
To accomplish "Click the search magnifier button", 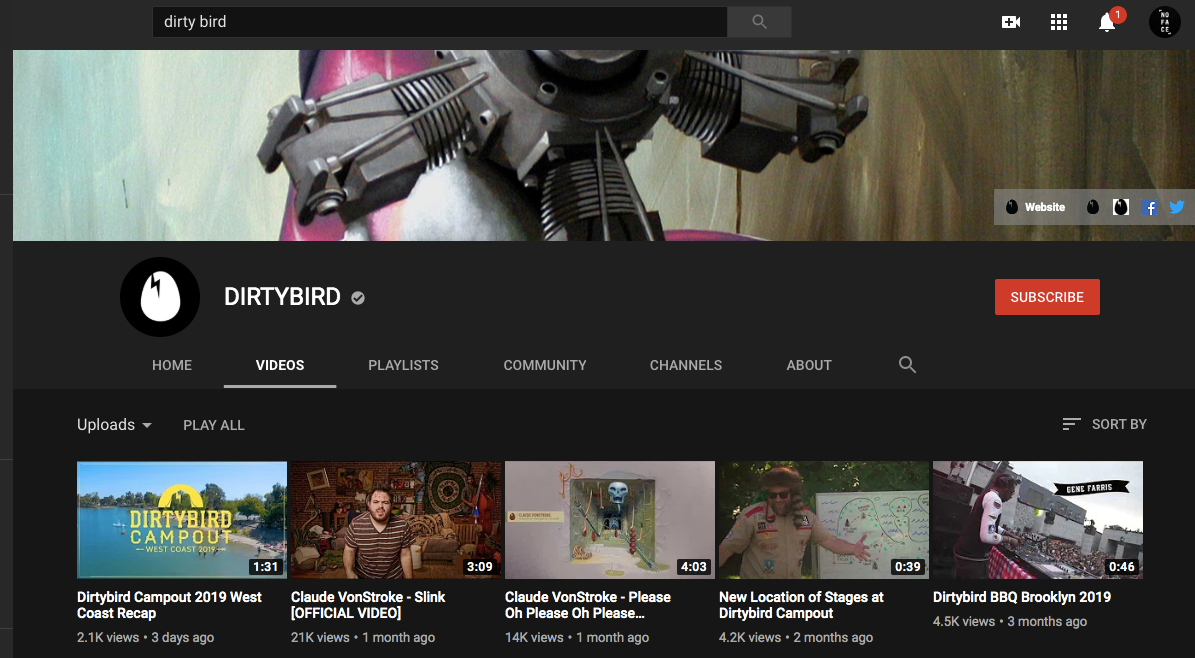I will coord(759,22).
